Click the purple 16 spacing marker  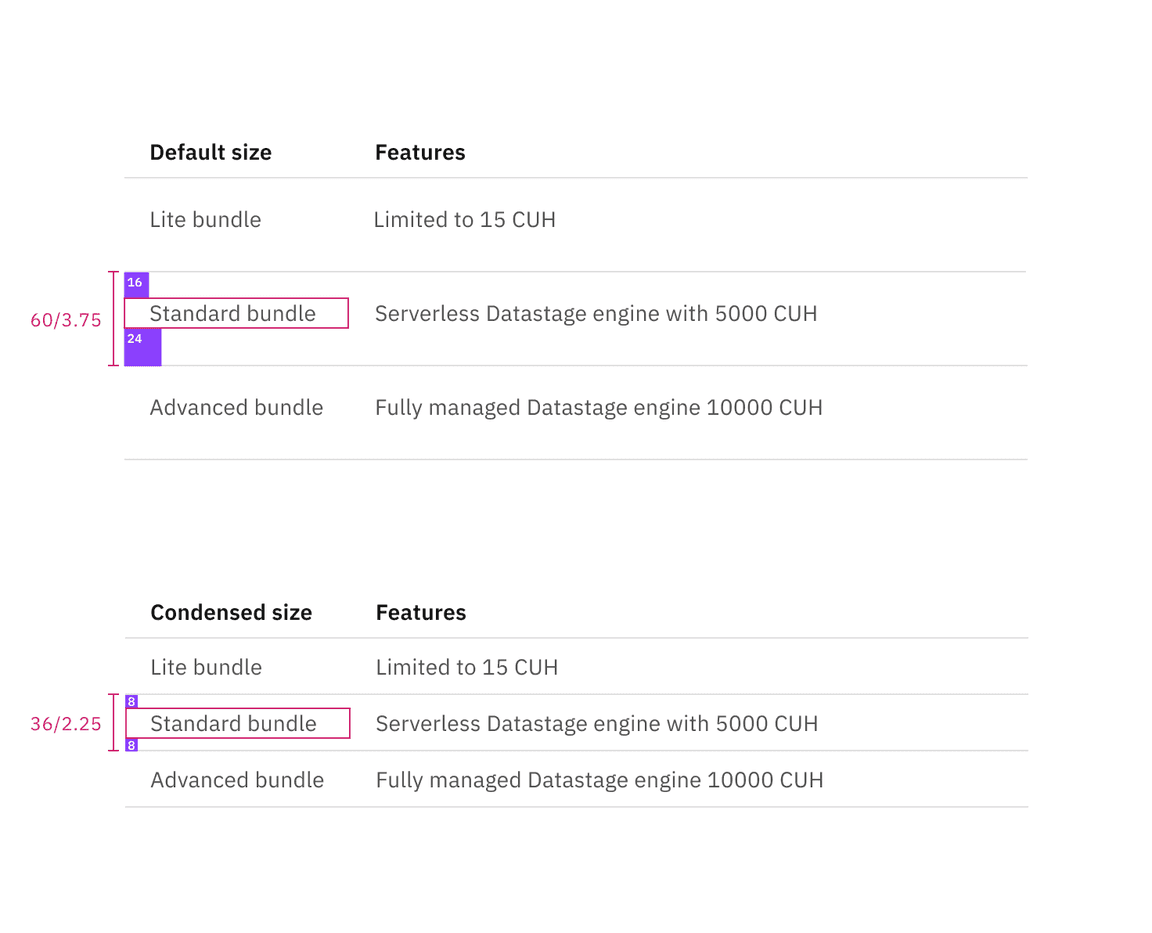pyautogui.click(x=136, y=284)
